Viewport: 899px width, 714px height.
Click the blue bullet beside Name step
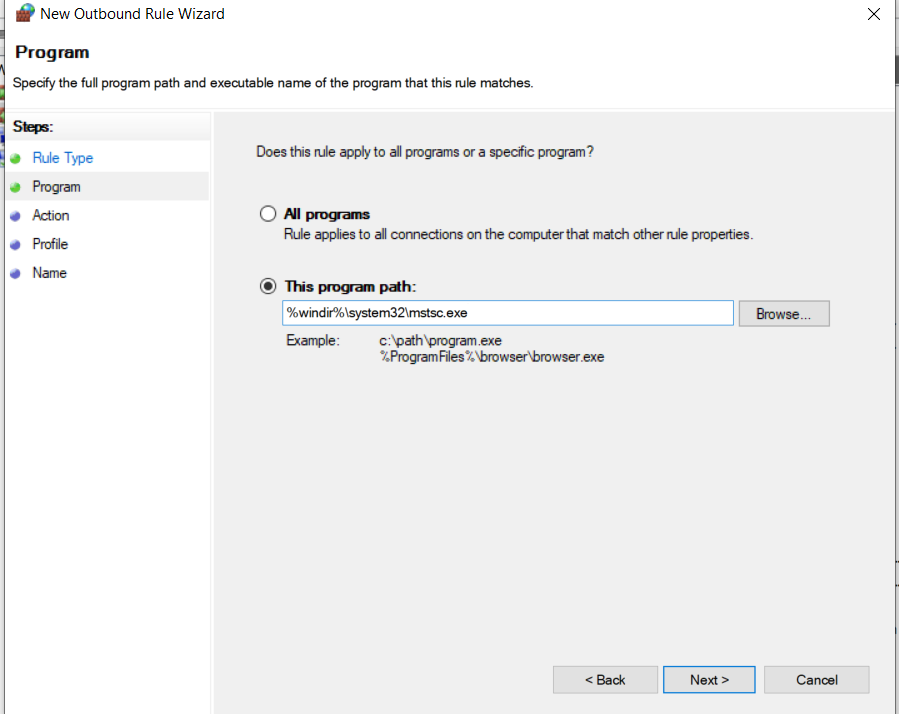tap(16, 274)
